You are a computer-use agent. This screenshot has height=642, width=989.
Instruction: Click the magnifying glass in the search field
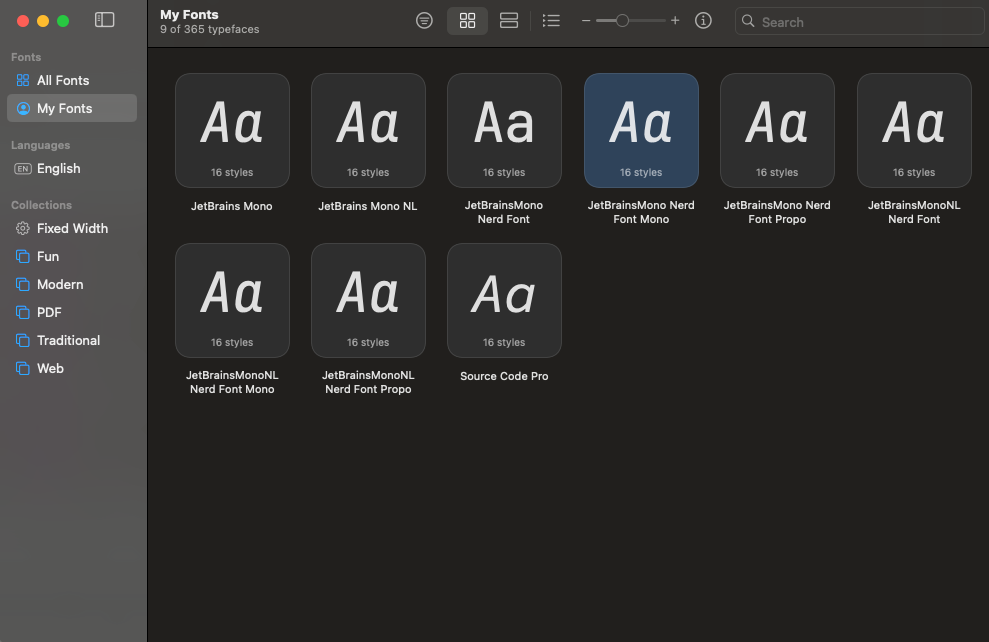[748, 21]
